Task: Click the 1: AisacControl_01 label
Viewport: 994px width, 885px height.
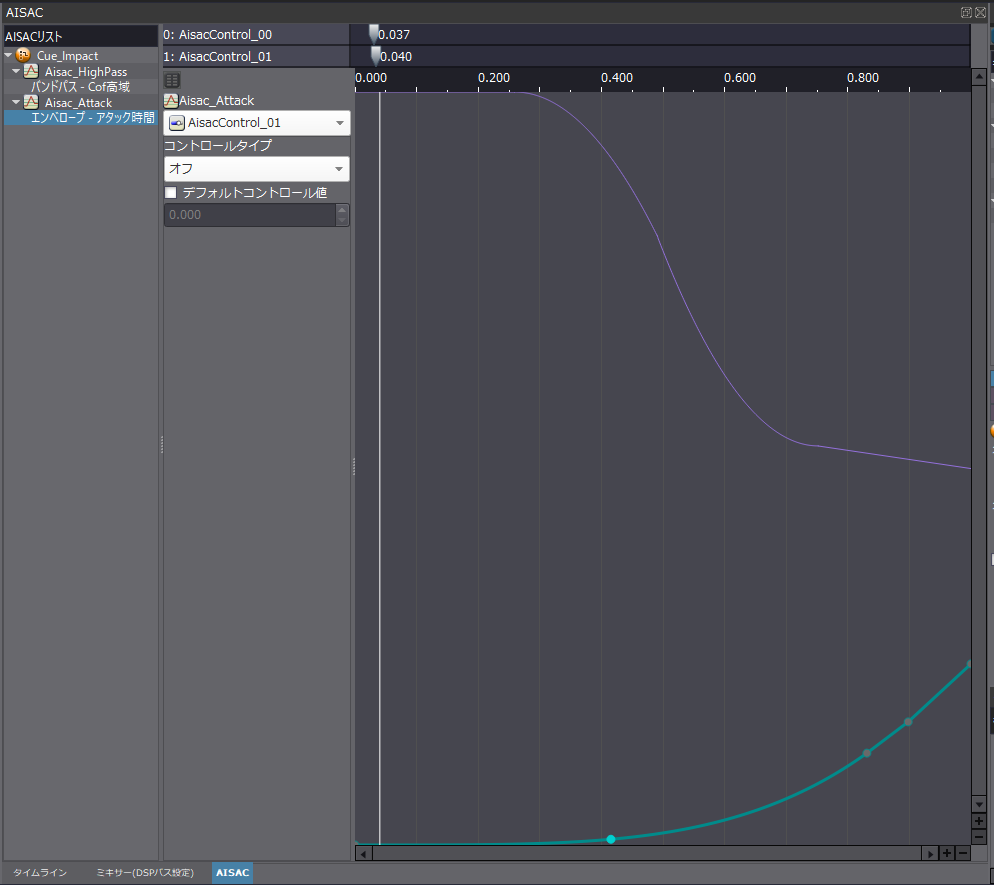Action: (x=217, y=56)
